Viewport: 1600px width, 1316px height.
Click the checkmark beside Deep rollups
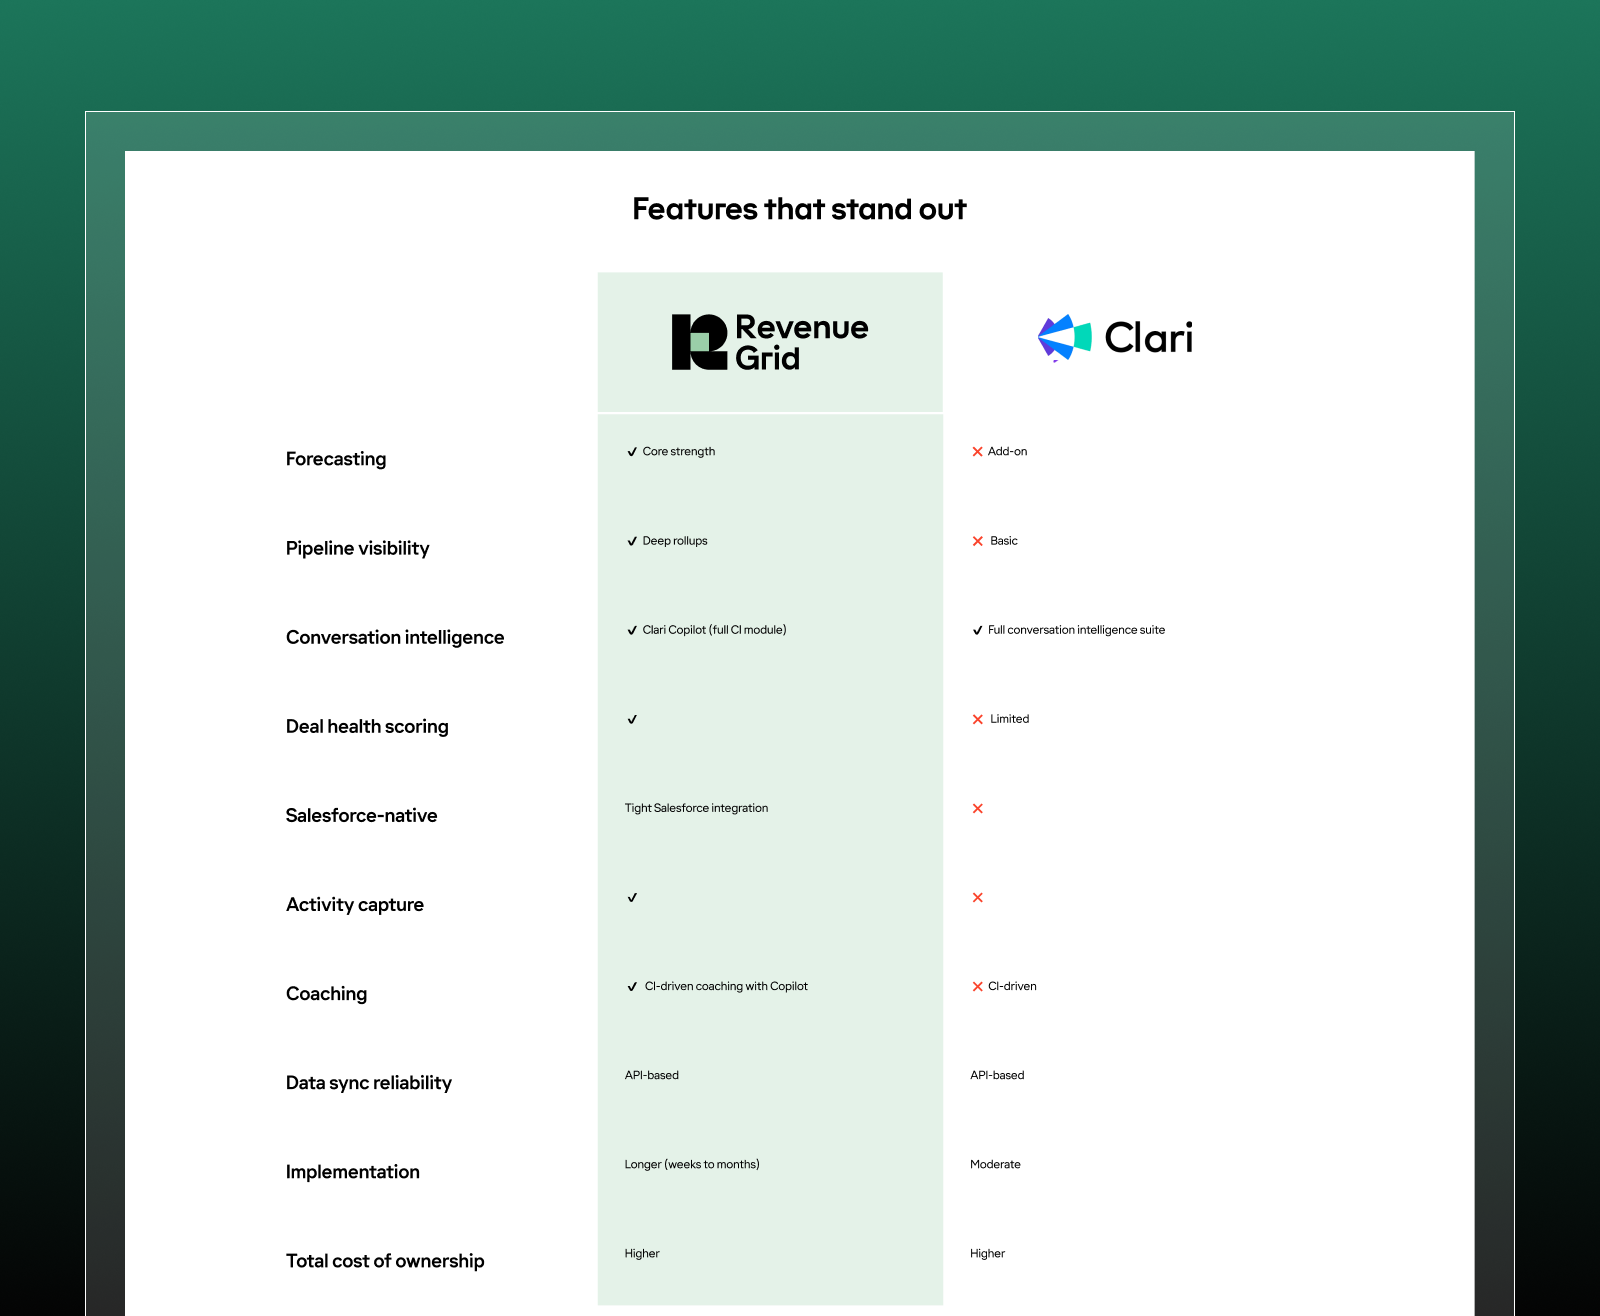click(632, 541)
